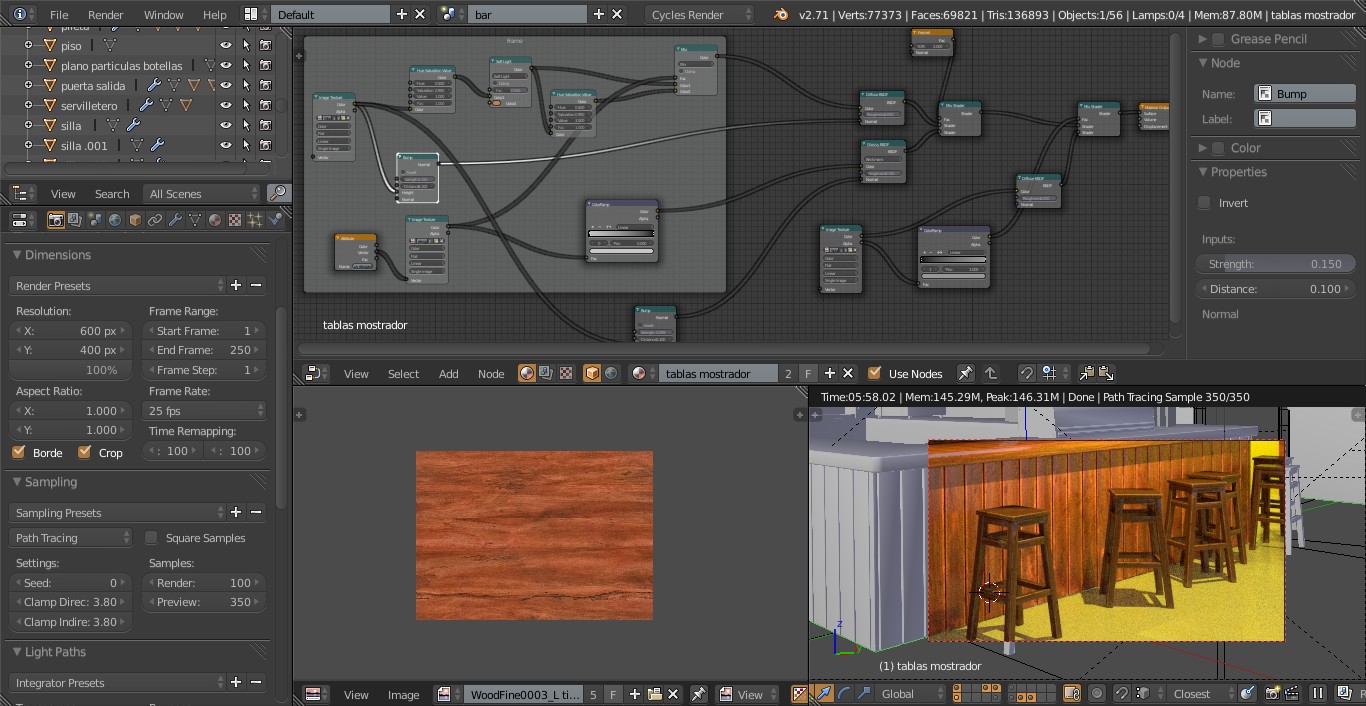Open the Scene properties tab
Image resolution: width=1366 pixels, height=706 pixels.
[x=96, y=220]
